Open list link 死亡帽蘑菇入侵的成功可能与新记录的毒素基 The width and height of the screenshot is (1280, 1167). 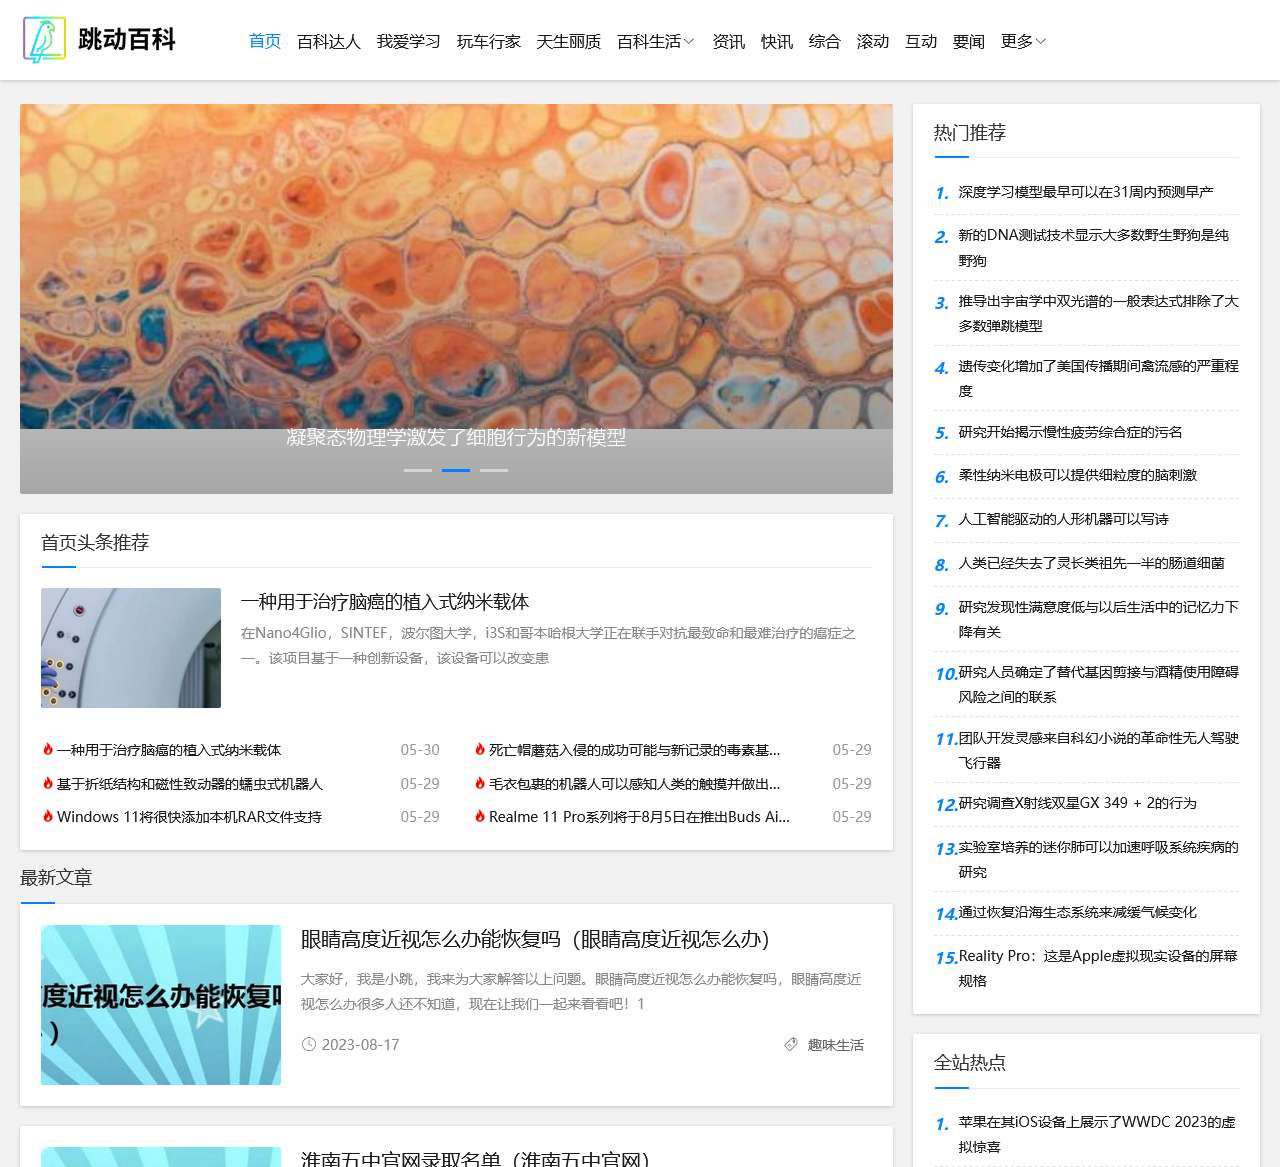click(635, 749)
